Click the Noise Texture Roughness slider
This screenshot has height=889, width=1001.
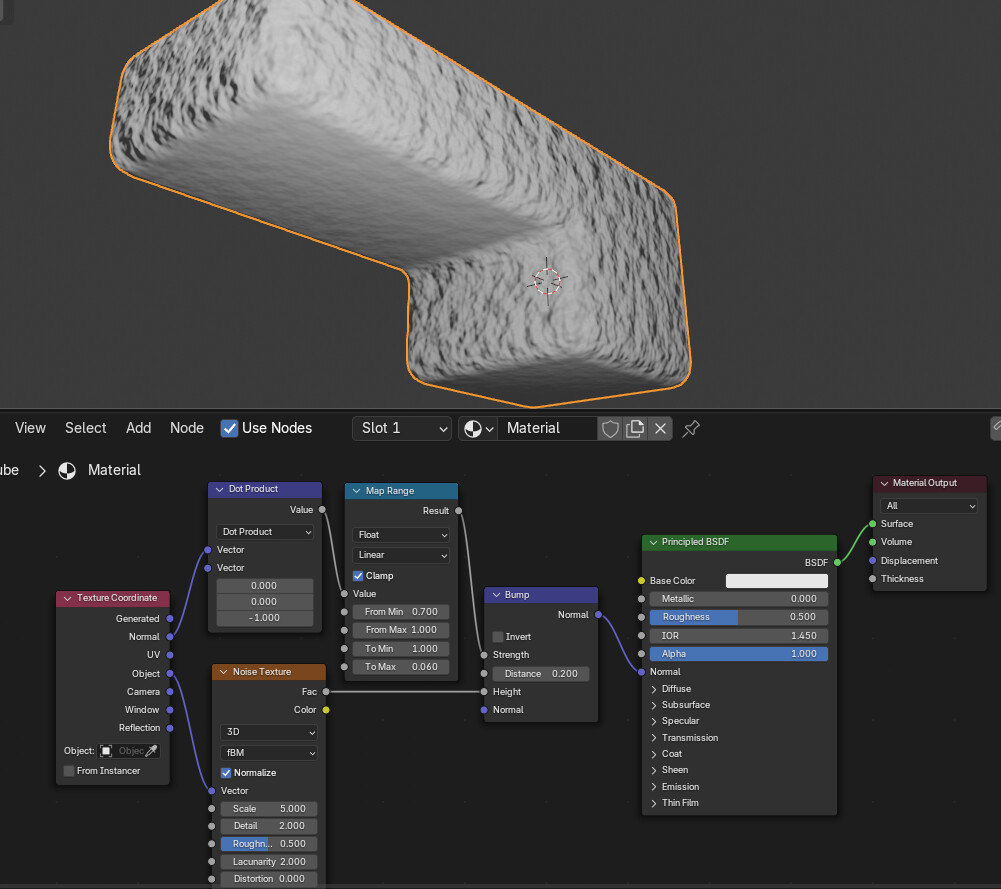click(x=269, y=844)
